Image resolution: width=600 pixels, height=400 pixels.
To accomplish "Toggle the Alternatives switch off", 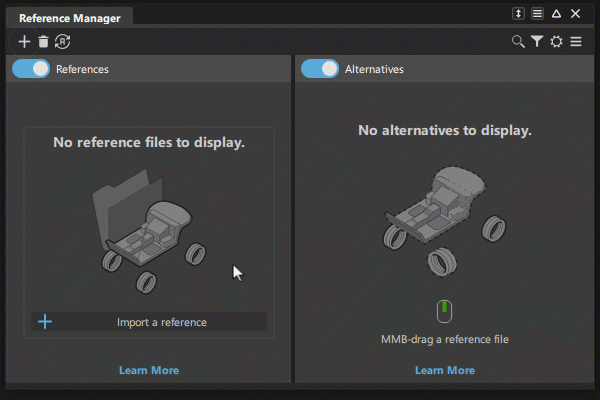I will pyautogui.click(x=320, y=69).
